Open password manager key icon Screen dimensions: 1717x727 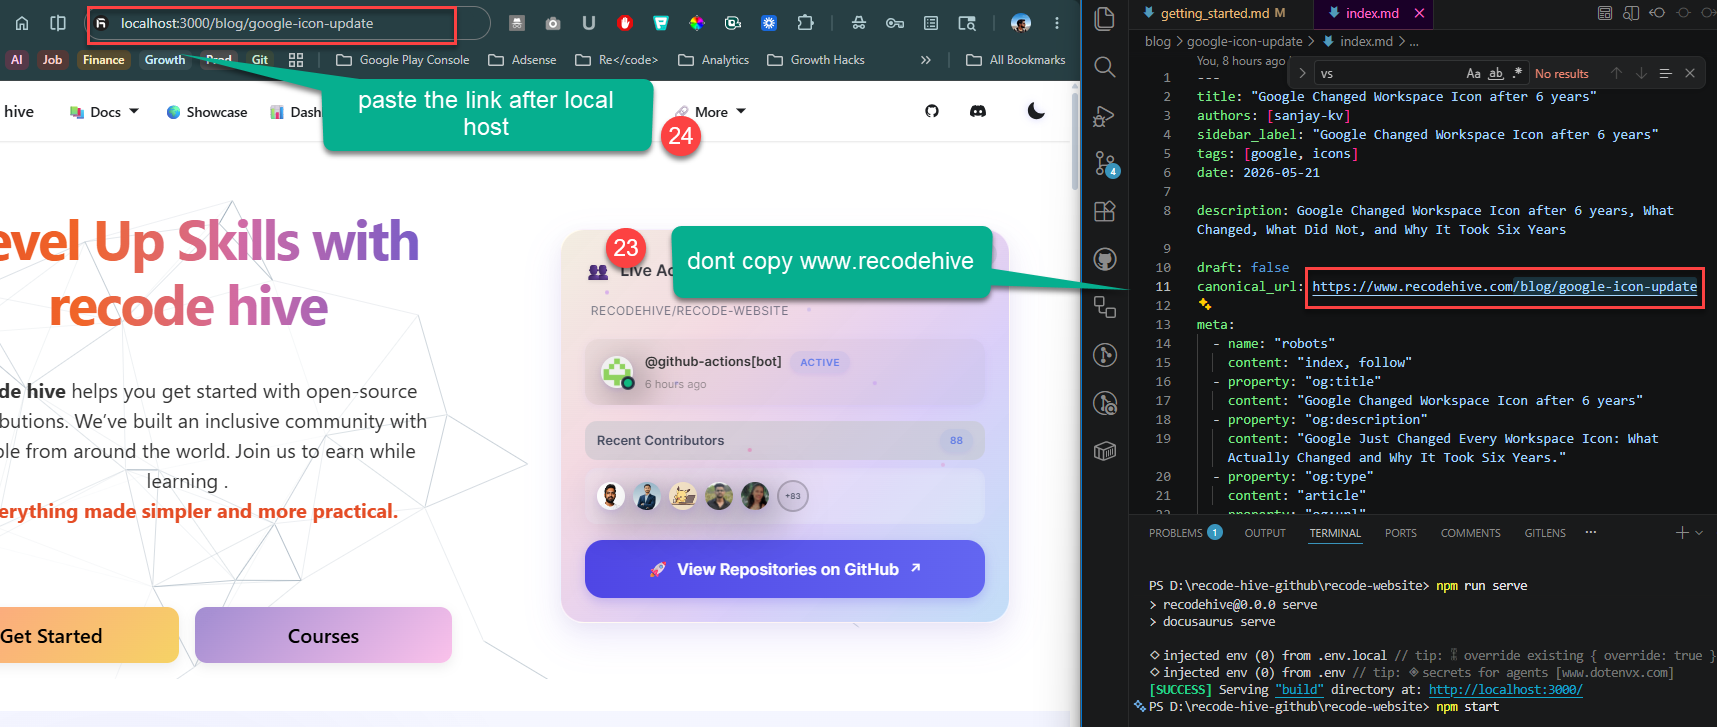coord(895,23)
